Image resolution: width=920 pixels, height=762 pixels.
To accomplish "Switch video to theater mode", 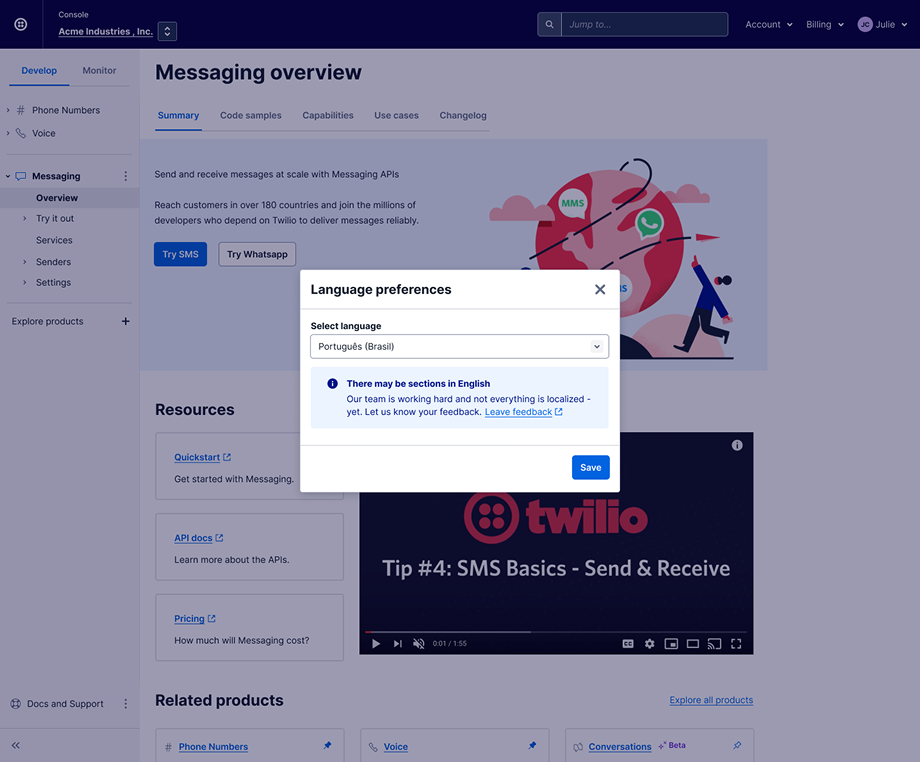I will click(x=693, y=644).
